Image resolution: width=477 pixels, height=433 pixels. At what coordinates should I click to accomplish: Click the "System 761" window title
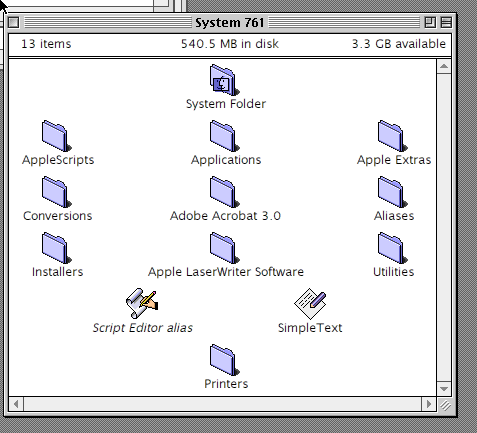[230, 23]
